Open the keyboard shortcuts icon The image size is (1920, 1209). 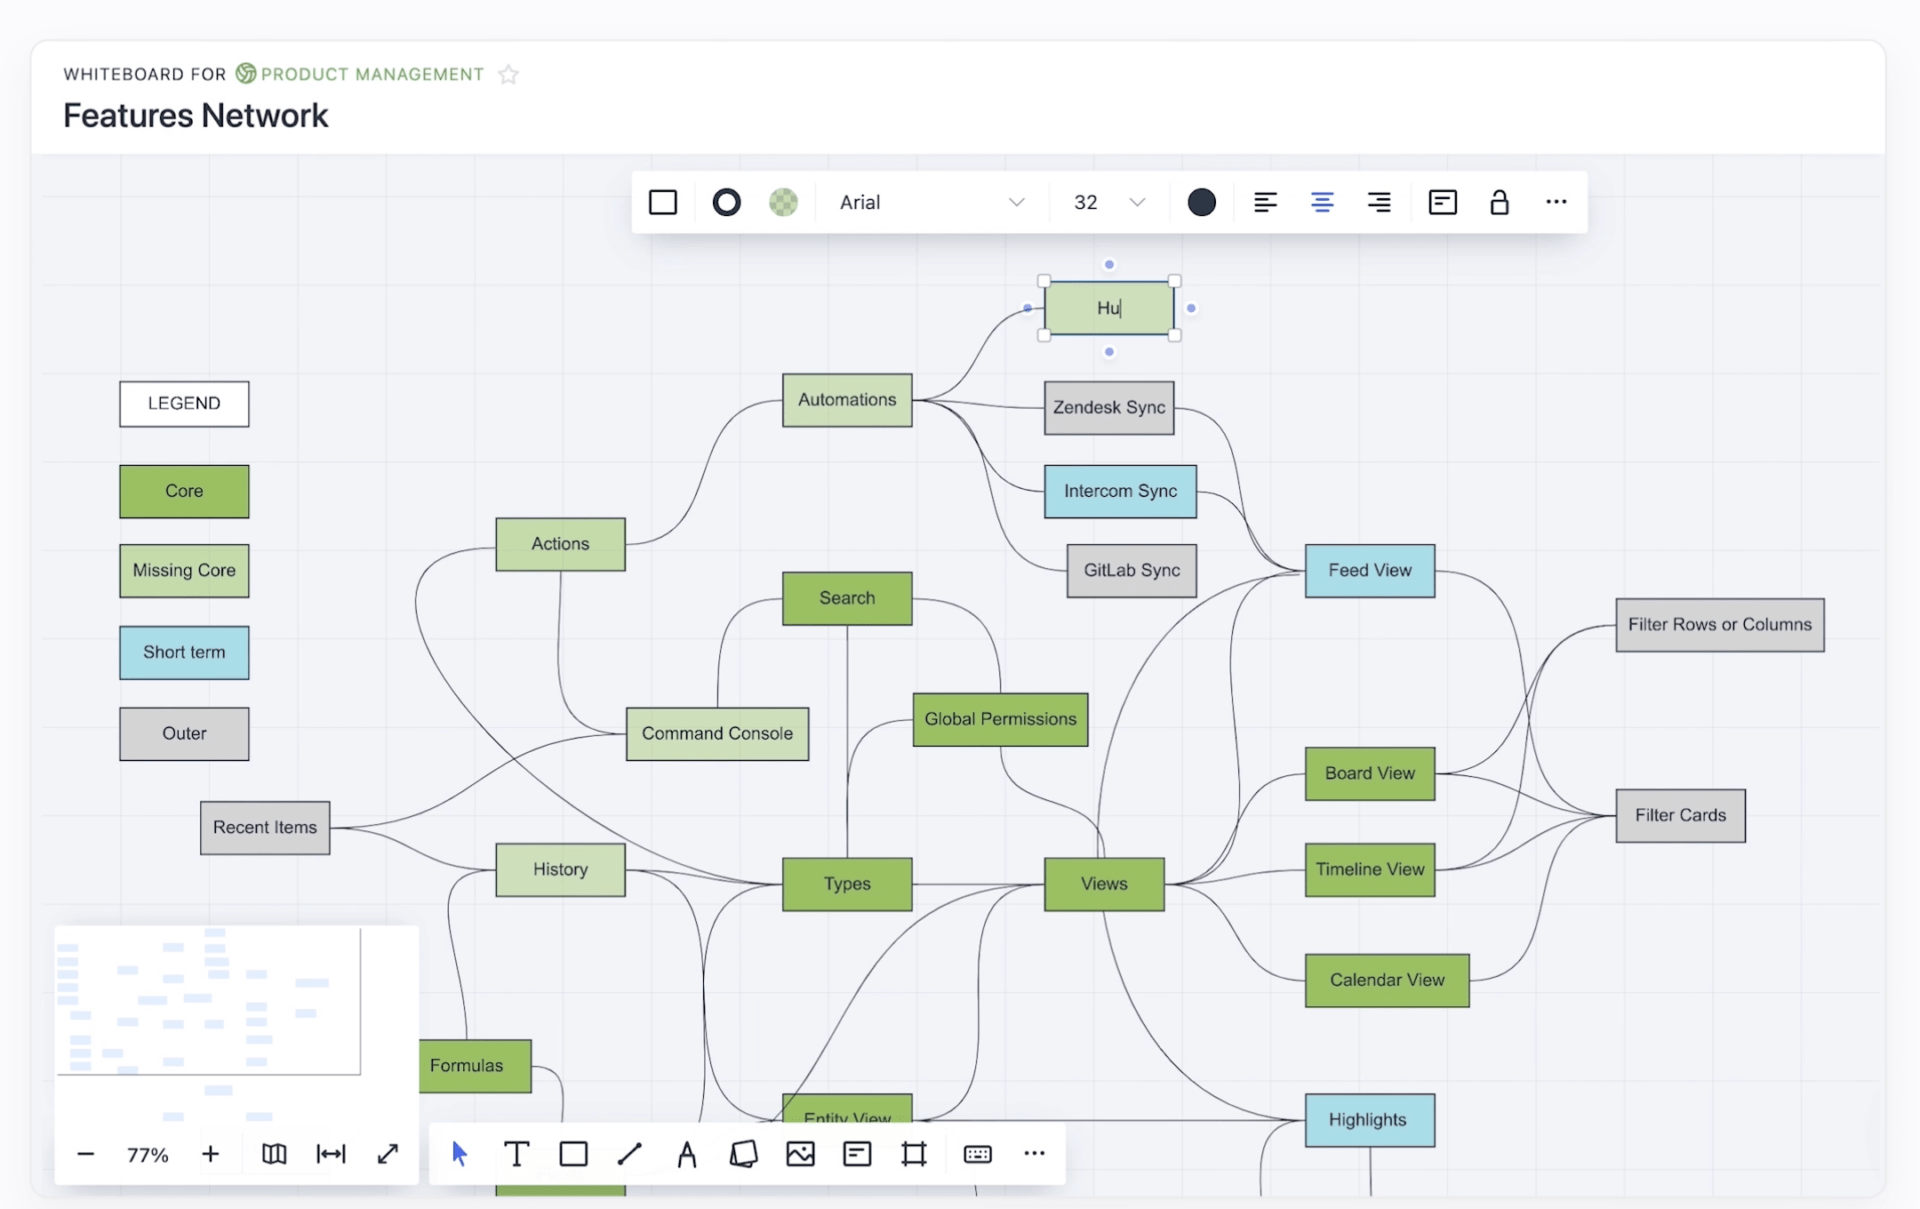point(977,1154)
